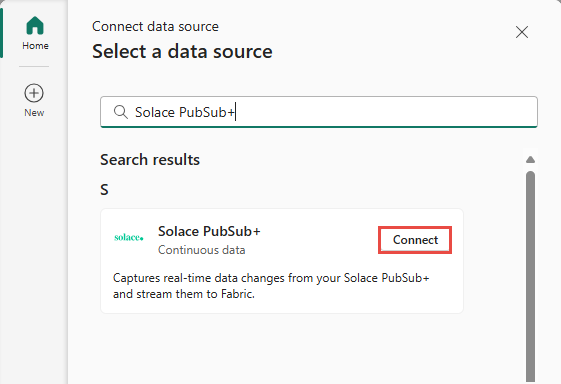Image resolution: width=561 pixels, height=384 pixels.
Task: Click the letter S group header
Action: (104, 190)
